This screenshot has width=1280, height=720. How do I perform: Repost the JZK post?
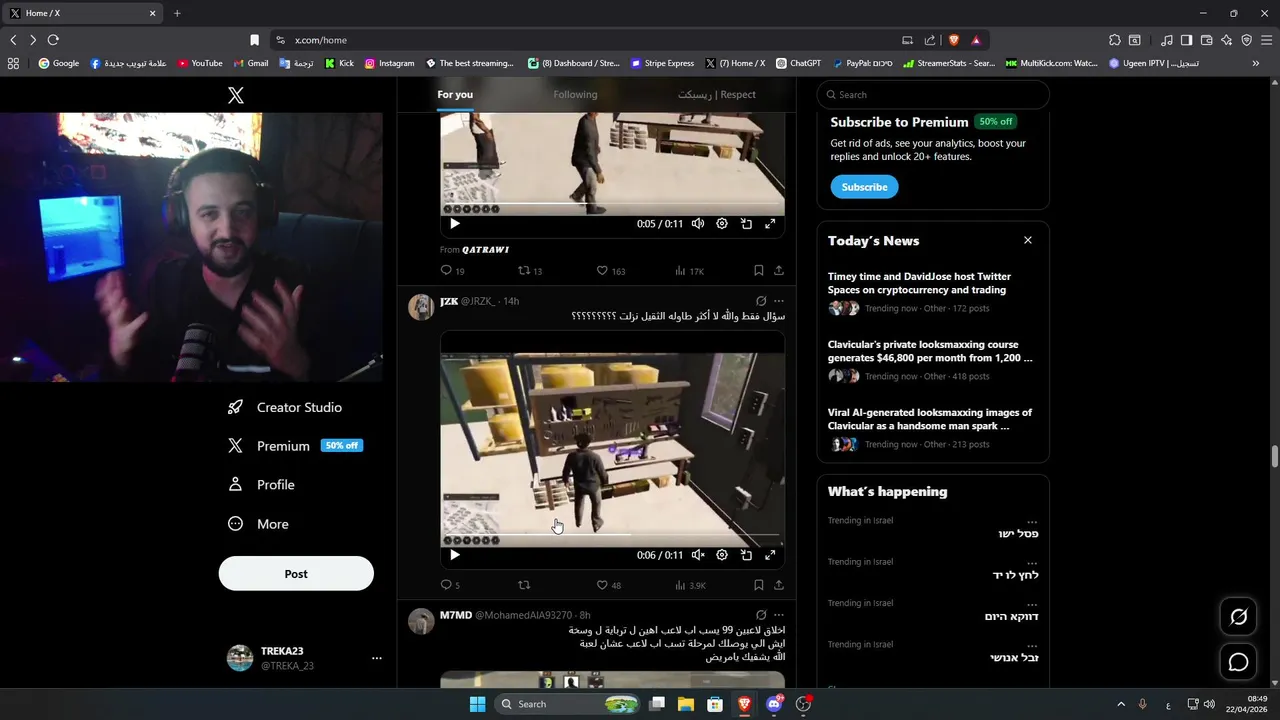[x=524, y=585]
